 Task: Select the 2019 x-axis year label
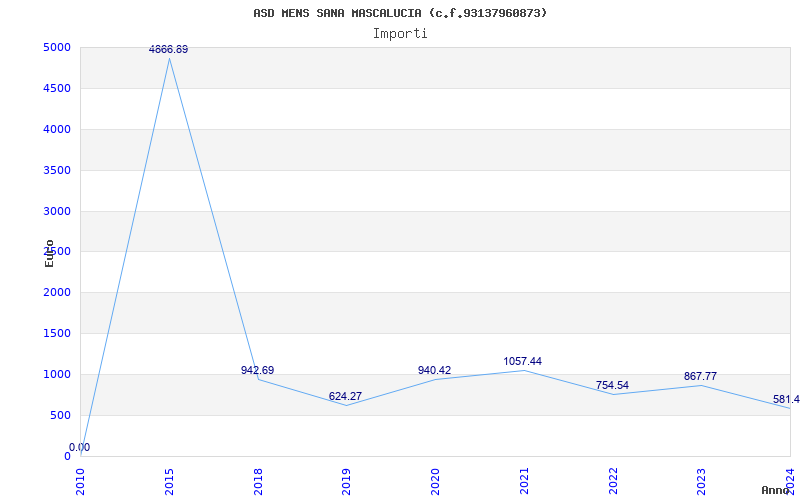(346, 482)
